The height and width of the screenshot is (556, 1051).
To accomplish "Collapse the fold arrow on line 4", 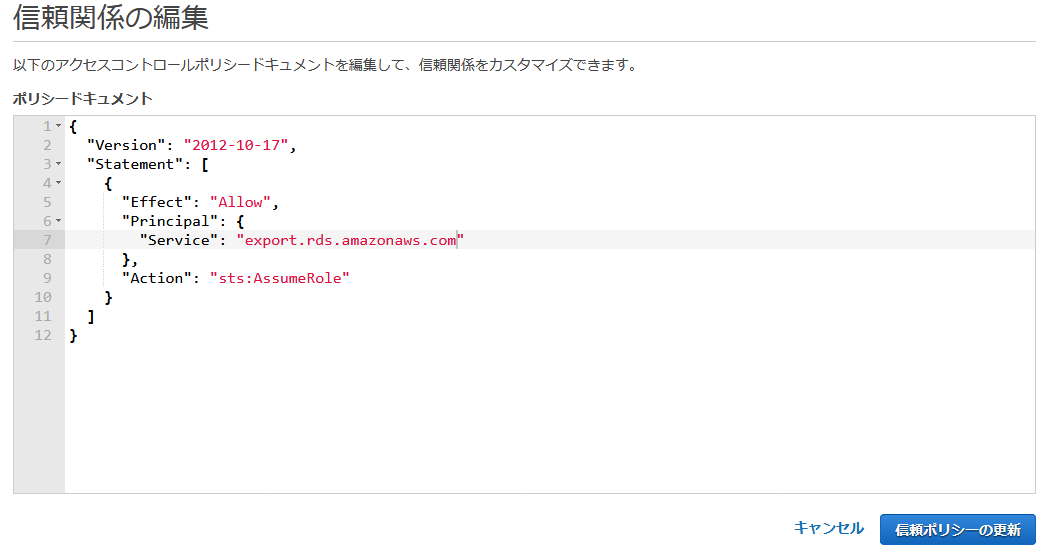I will point(59,183).
